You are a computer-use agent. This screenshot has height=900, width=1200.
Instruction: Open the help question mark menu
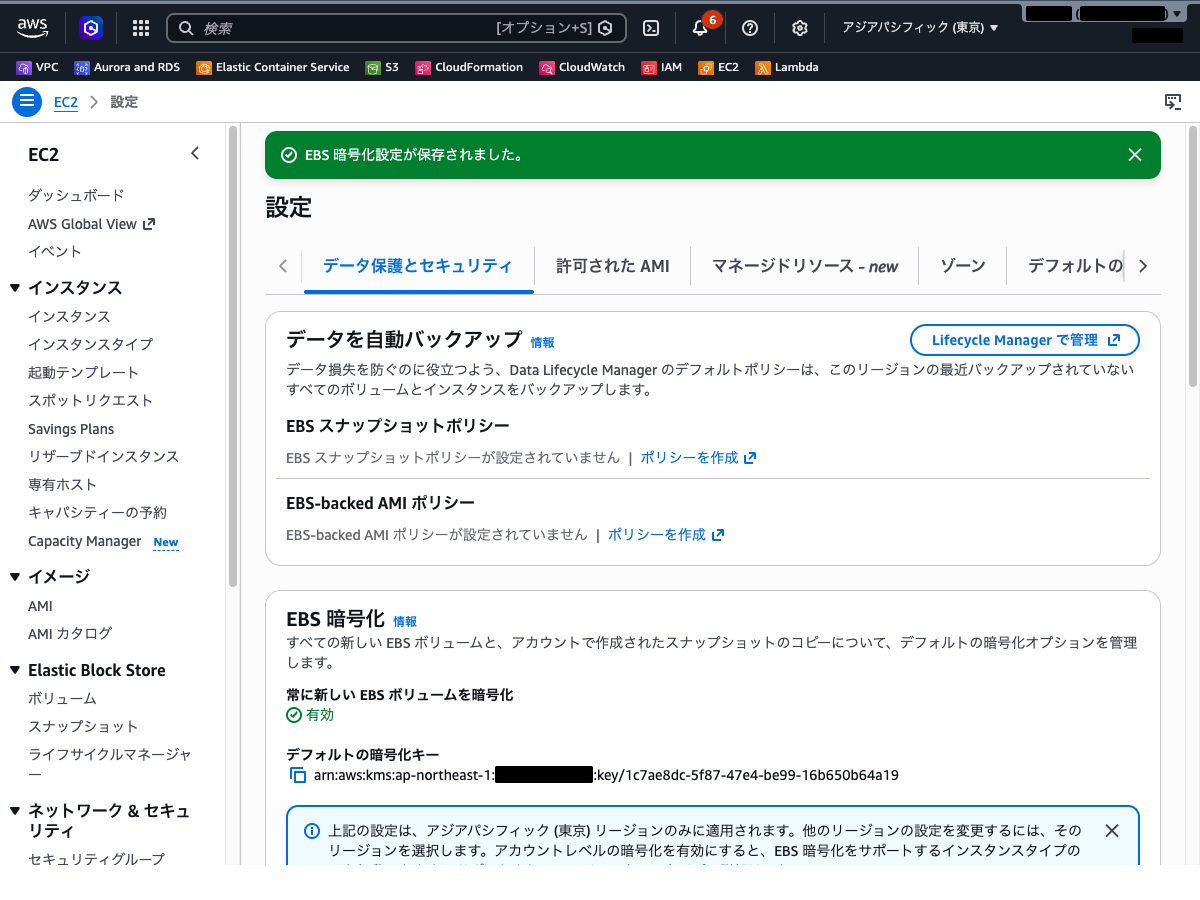750,28
